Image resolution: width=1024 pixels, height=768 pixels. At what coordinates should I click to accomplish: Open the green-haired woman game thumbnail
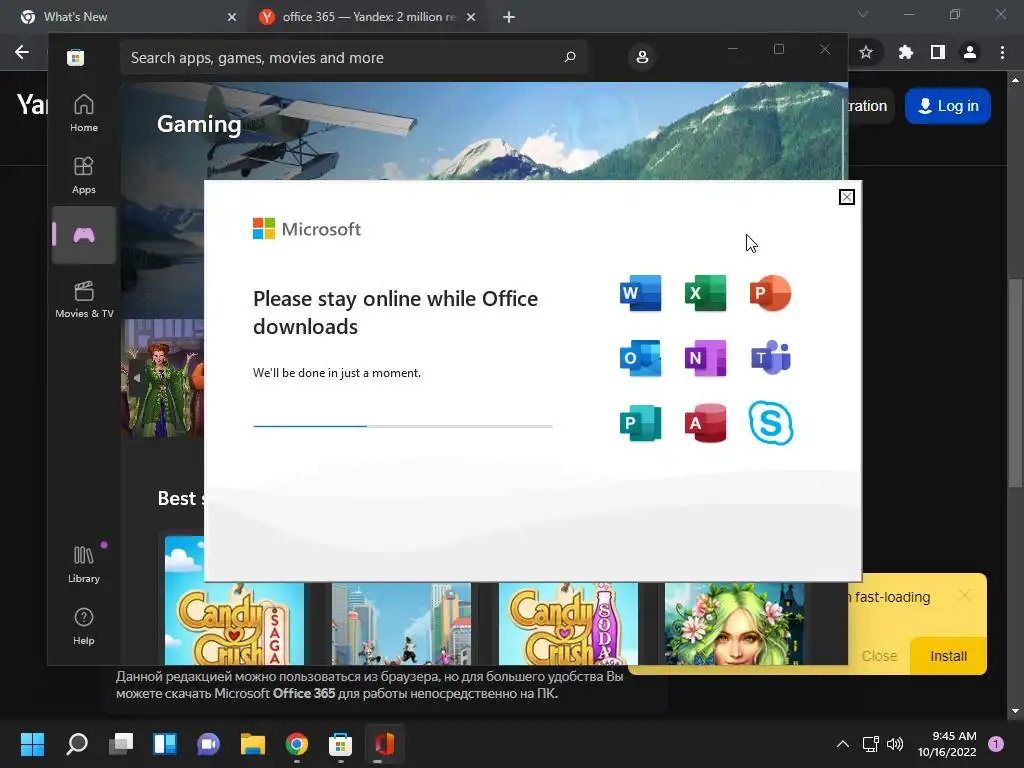click(735, 624)
